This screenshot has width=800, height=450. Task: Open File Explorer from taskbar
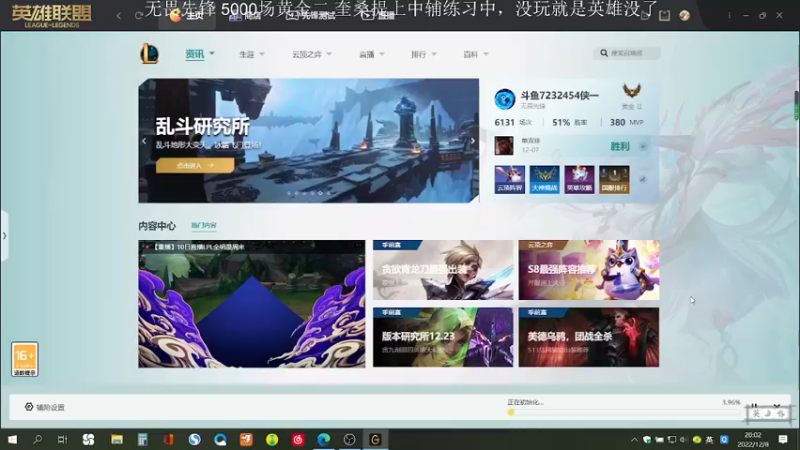click(117, 439)
